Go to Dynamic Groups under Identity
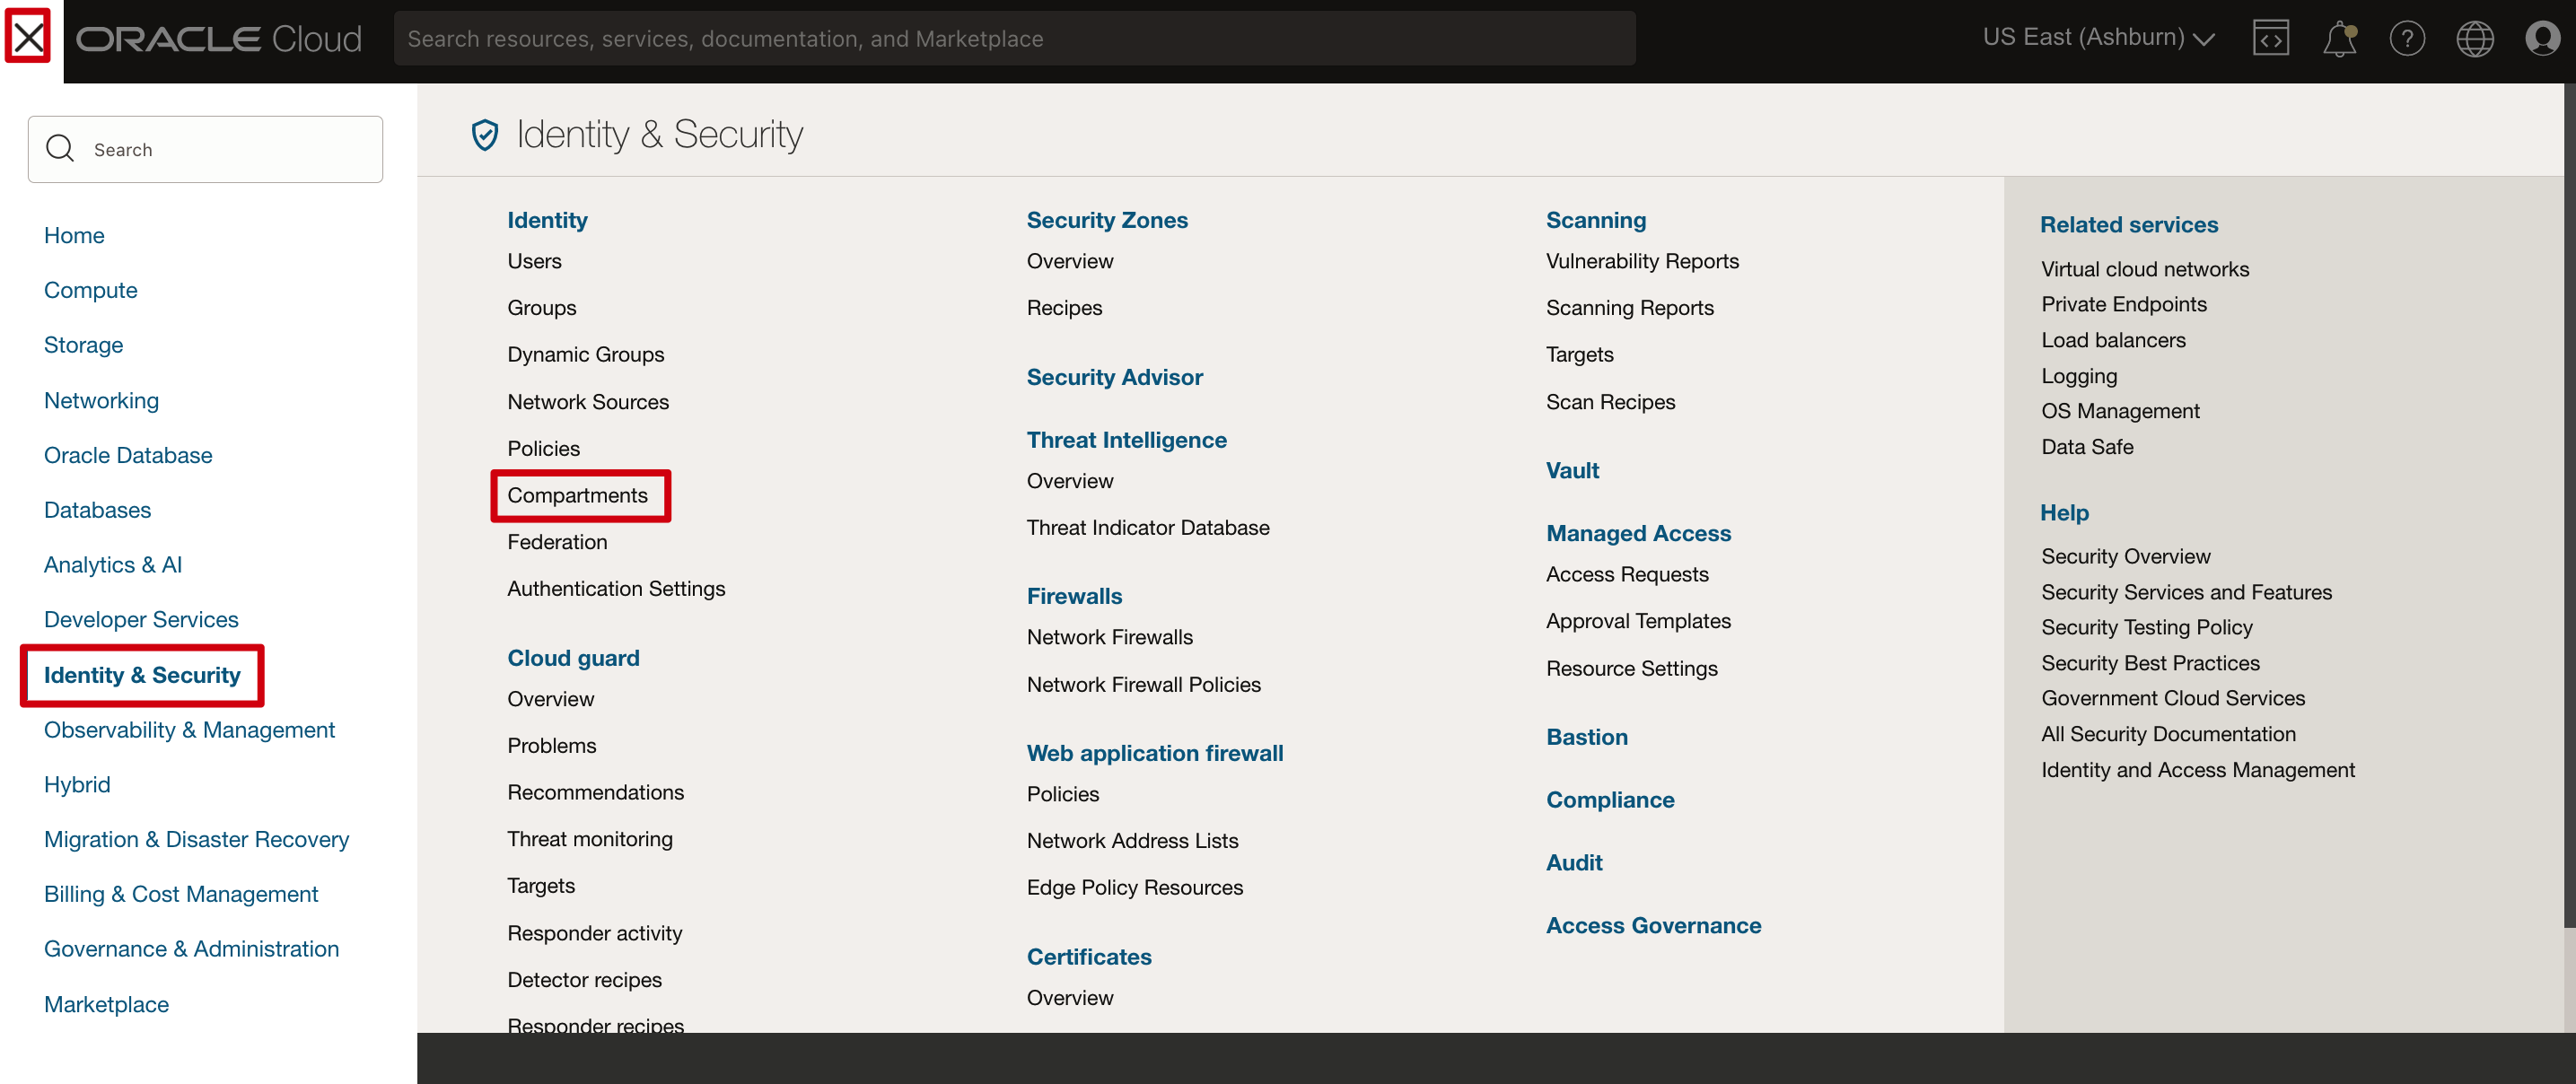The height and width of the screenshot is (1084, 2576). click(585, 354)
